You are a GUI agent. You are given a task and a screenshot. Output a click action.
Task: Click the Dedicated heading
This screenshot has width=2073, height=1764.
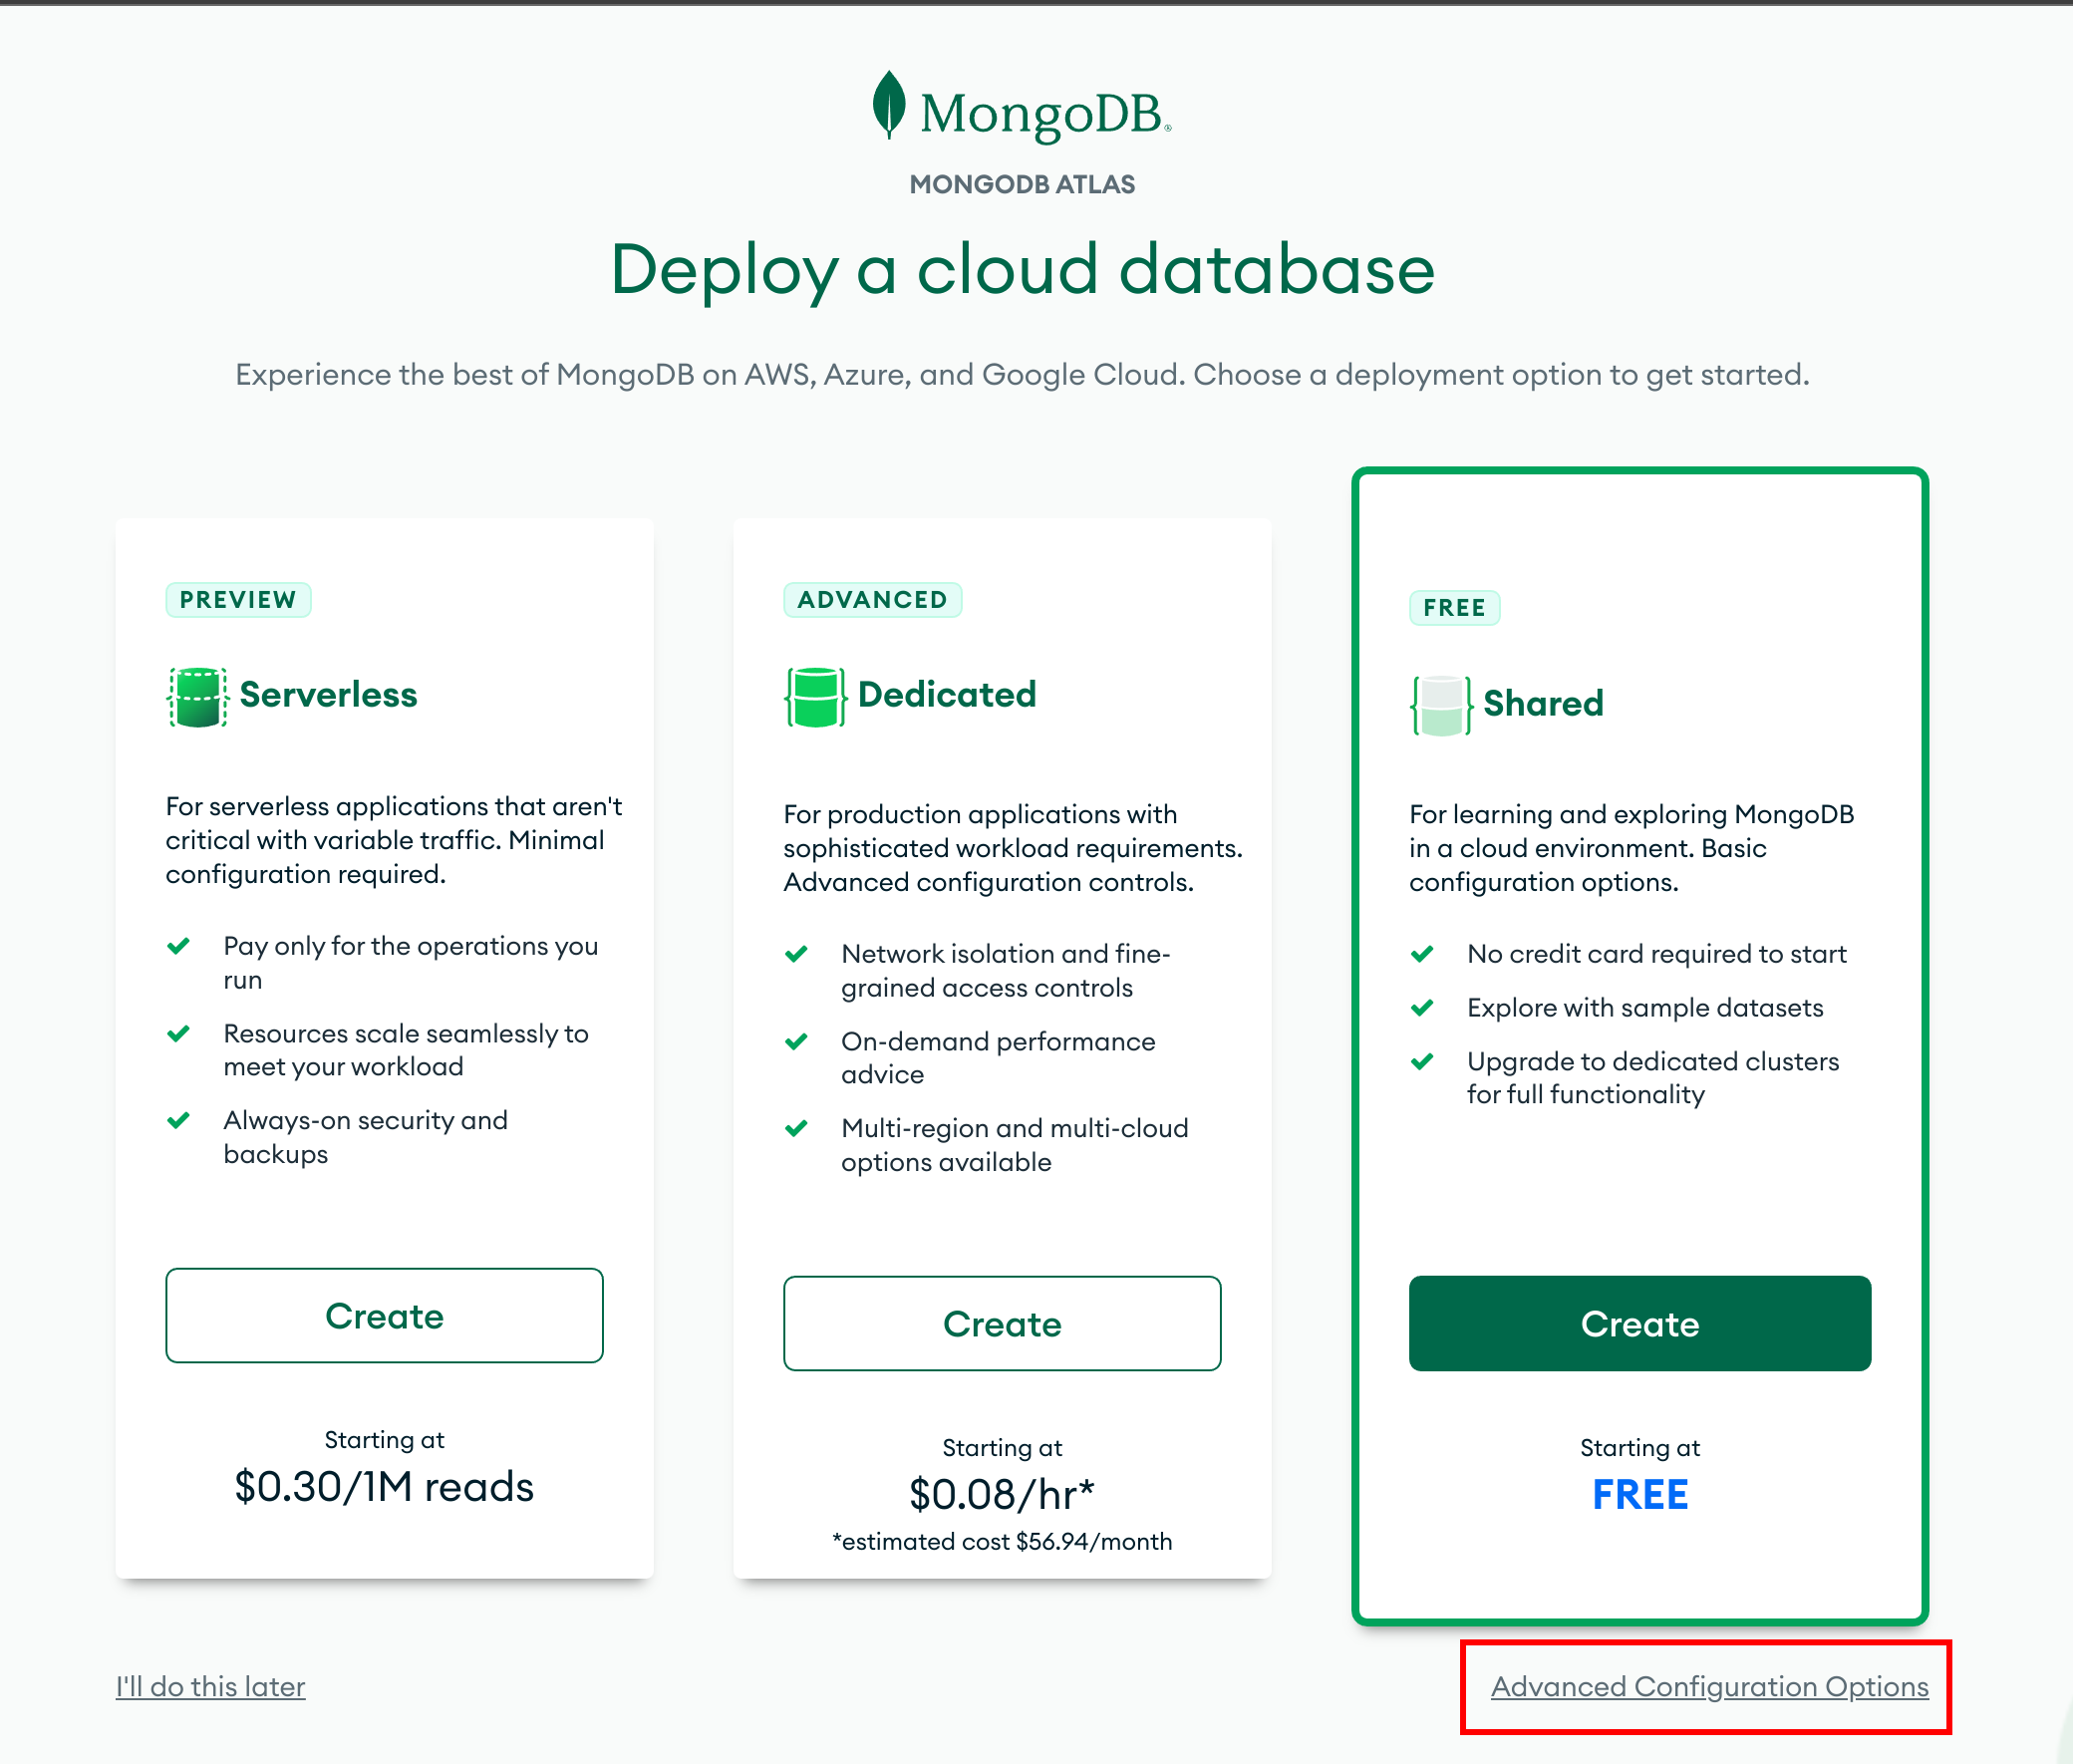[947, 695]
